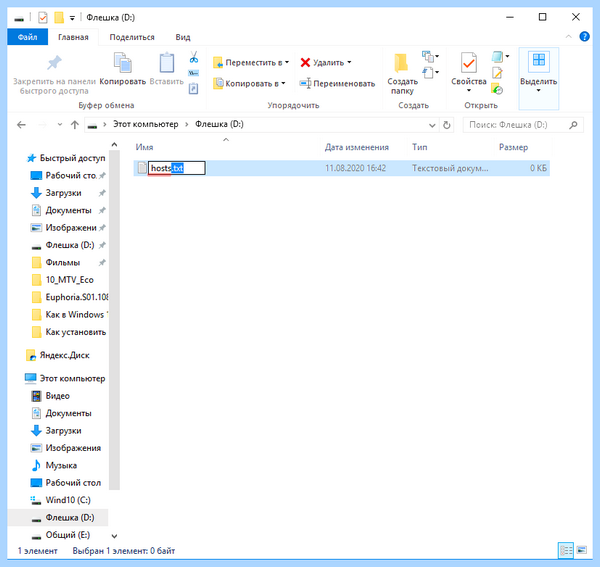Click the hosts.txt rename text box
The width and height of the screenshot is (600, 567).
[177, 168]
